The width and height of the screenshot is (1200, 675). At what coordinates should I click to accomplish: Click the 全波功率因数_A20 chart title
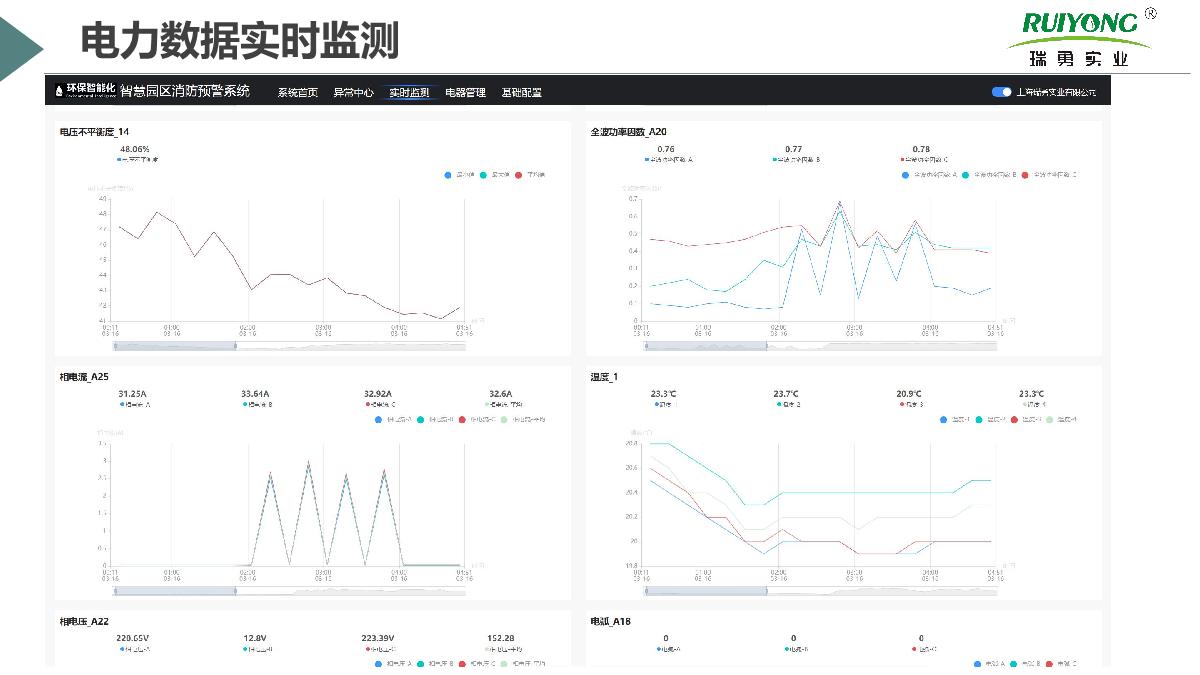628,132
